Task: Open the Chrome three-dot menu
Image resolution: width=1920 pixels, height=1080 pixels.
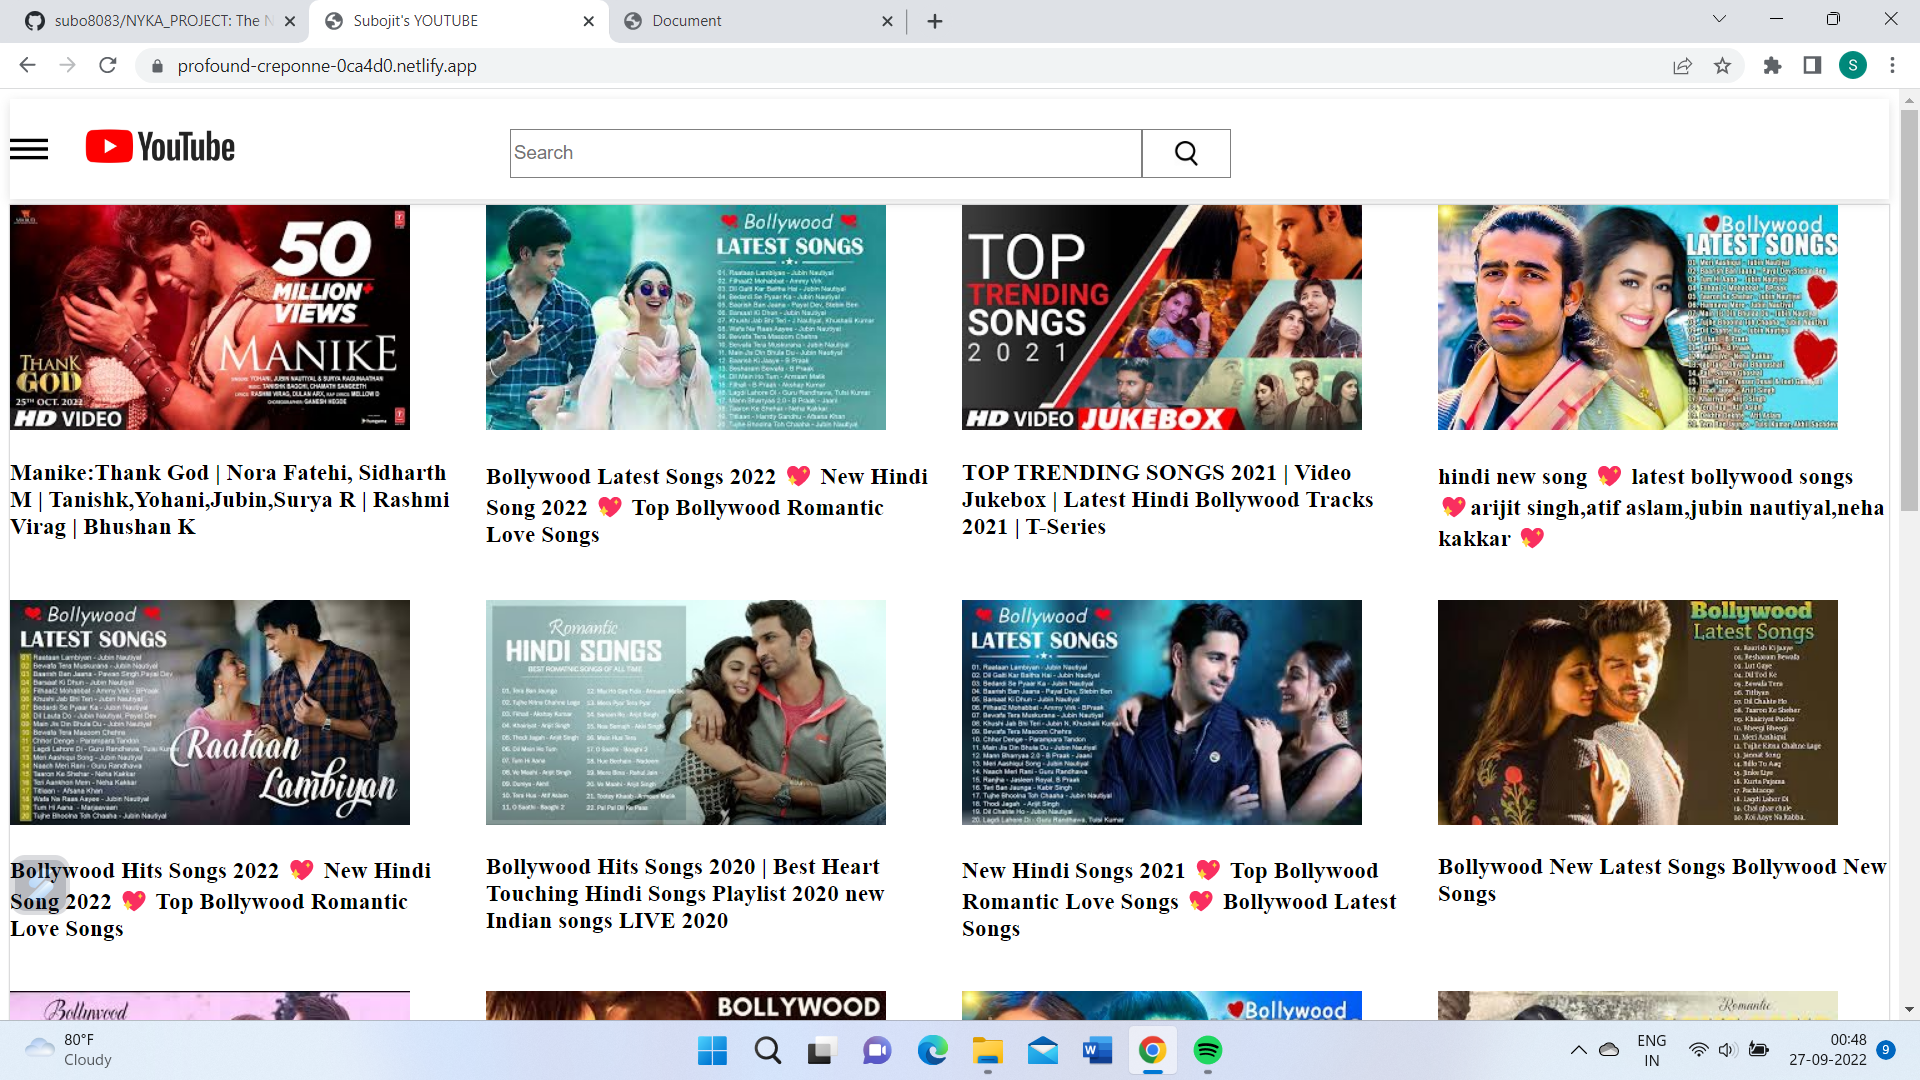Action: pyautogui.click(x=1892, y=66)
